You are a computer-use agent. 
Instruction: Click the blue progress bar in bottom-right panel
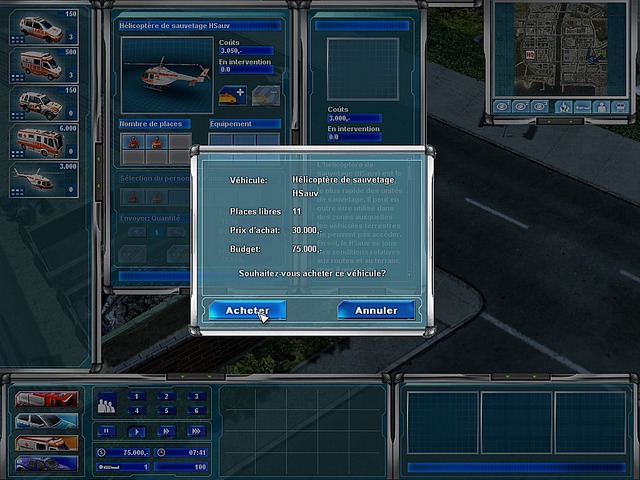tap(516, 467)
